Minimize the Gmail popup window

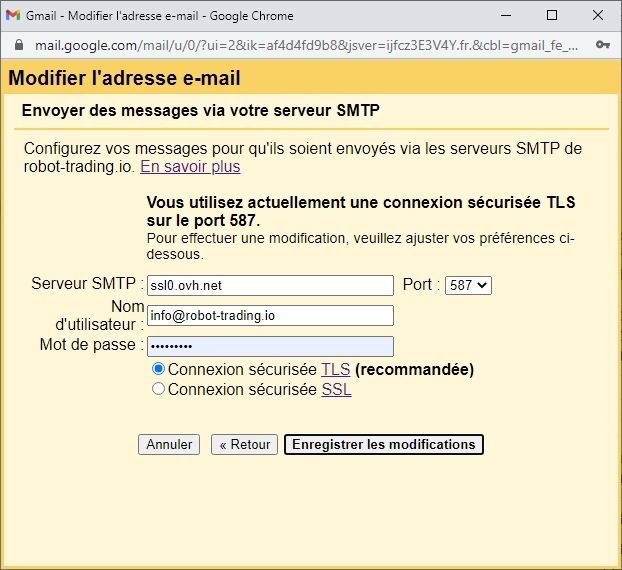pos(505,16)
